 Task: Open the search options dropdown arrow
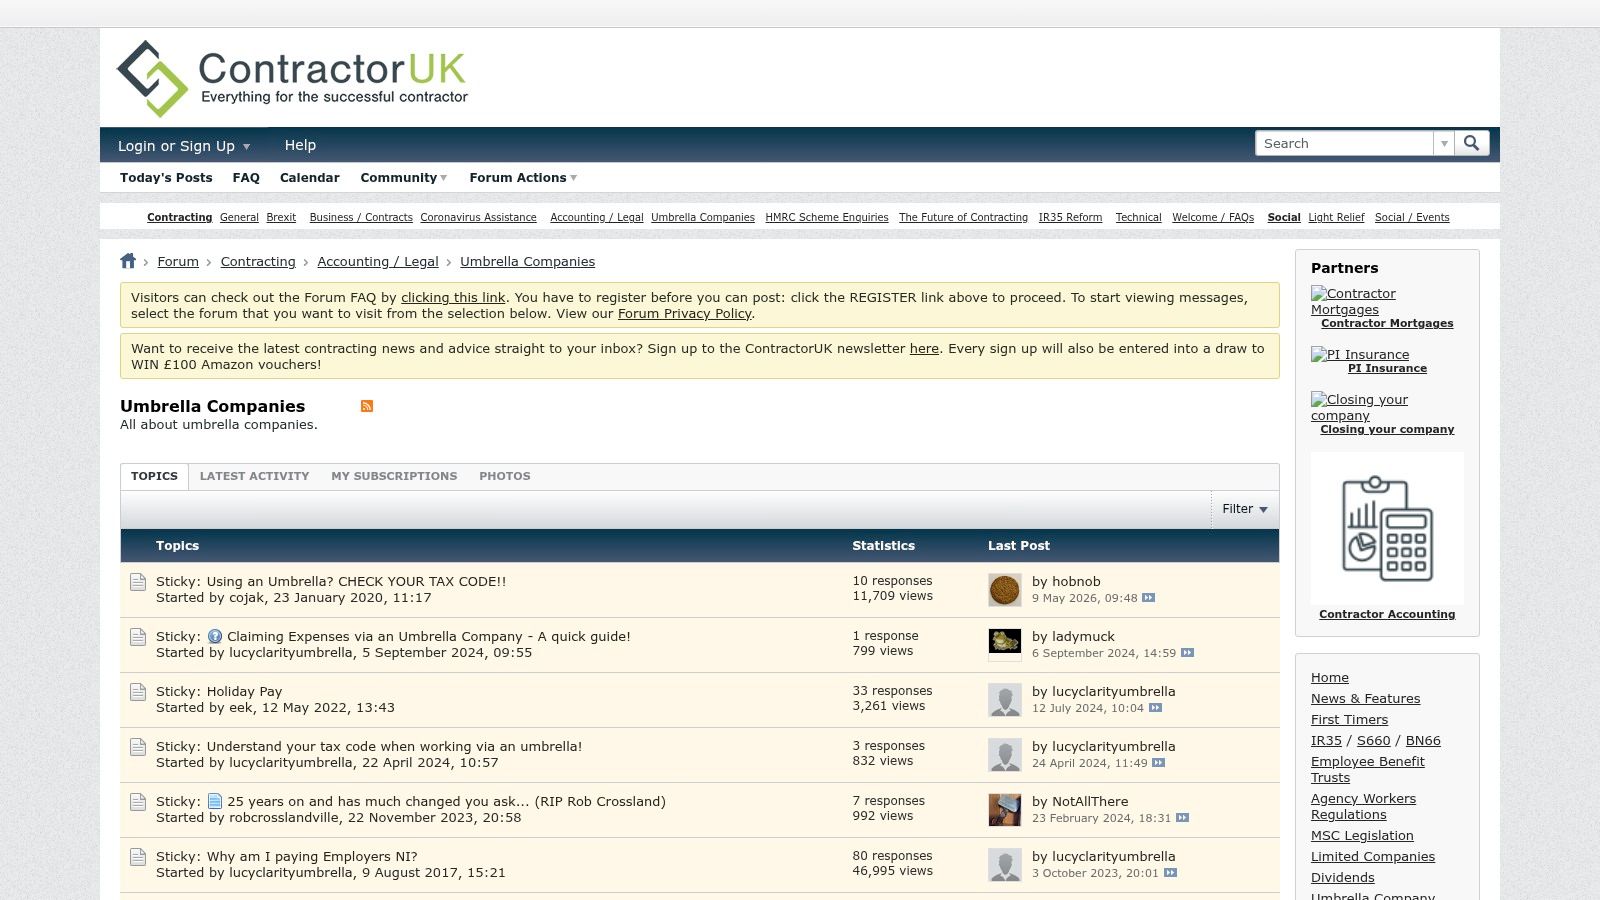(1443, 144)
